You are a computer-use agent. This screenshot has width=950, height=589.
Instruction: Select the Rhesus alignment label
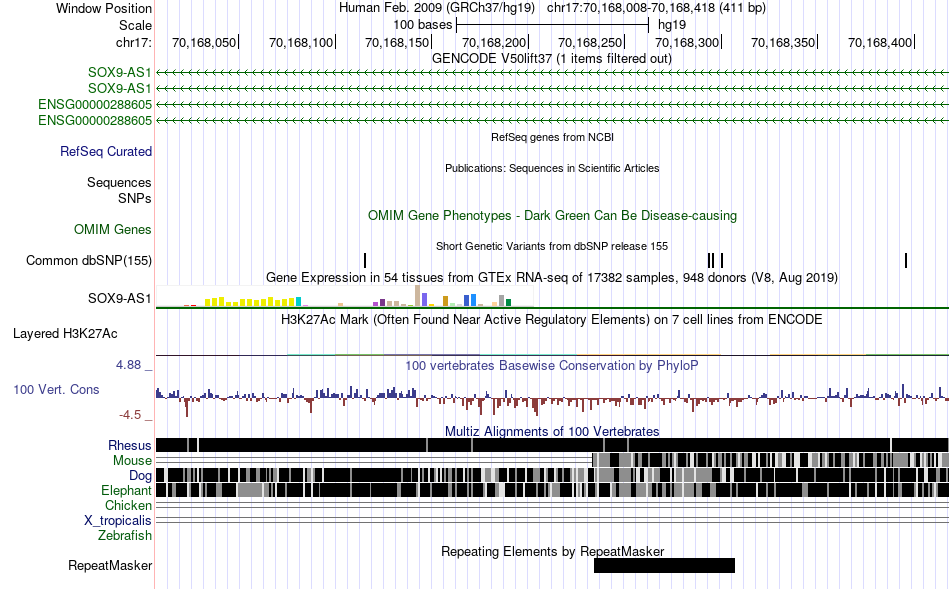130,445
